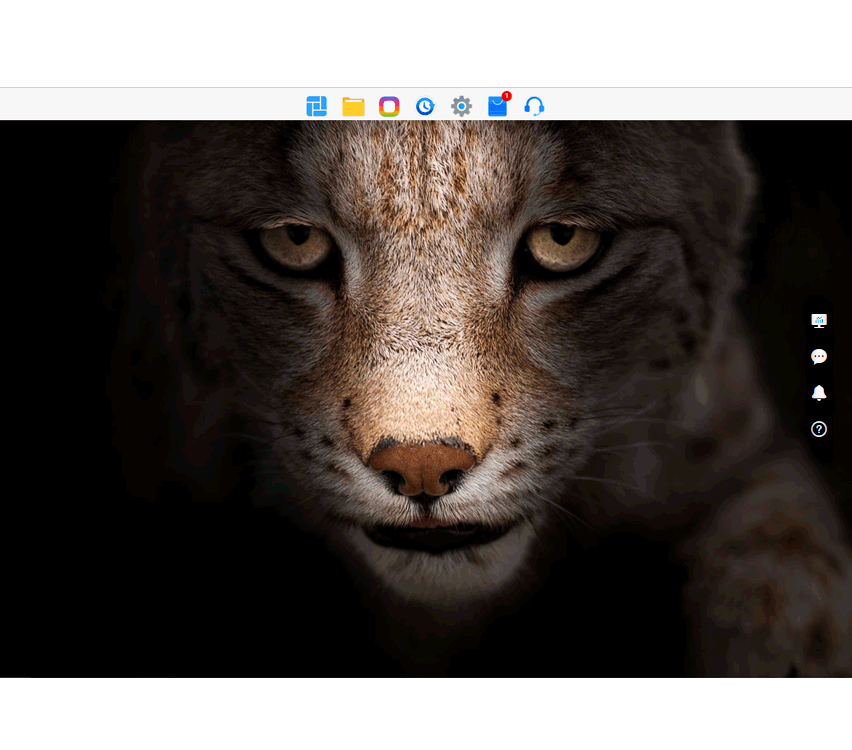Open help using the question mark icon
Image resolution: width=852 pixels, height=750 pixels.
[819, 429]
